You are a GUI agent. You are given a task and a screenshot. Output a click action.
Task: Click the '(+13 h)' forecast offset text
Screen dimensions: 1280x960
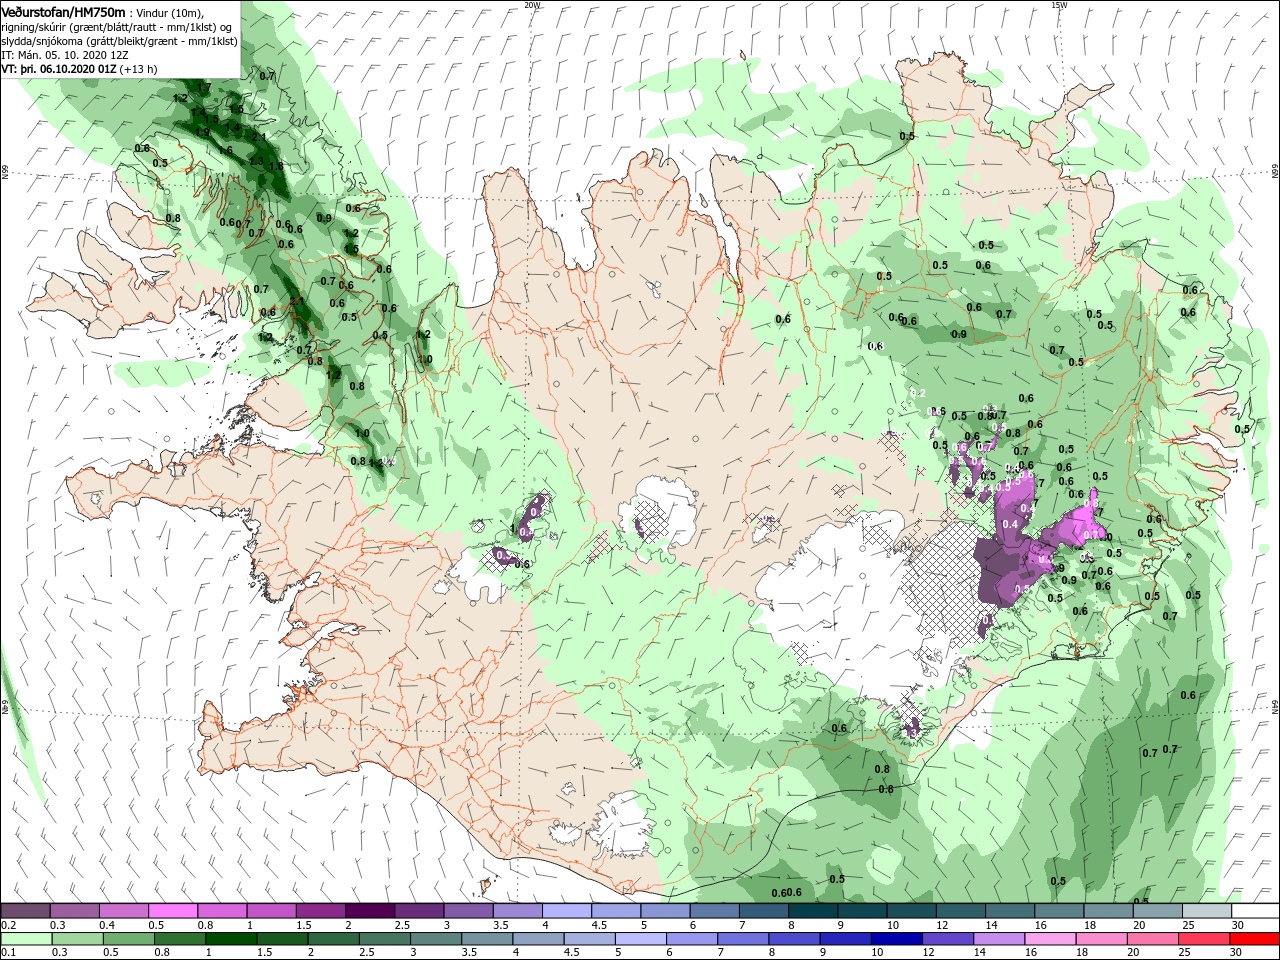(x=138, y=69)
